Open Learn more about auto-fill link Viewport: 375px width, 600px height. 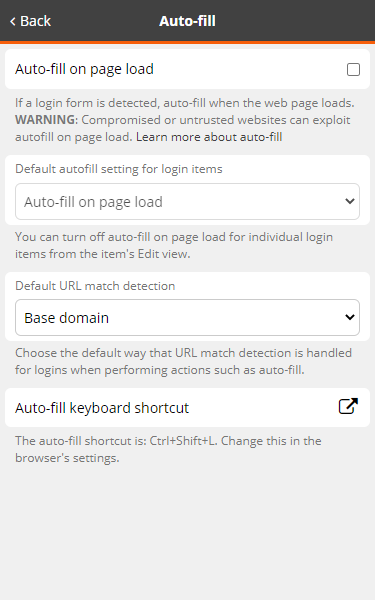[x=209, y=137]
